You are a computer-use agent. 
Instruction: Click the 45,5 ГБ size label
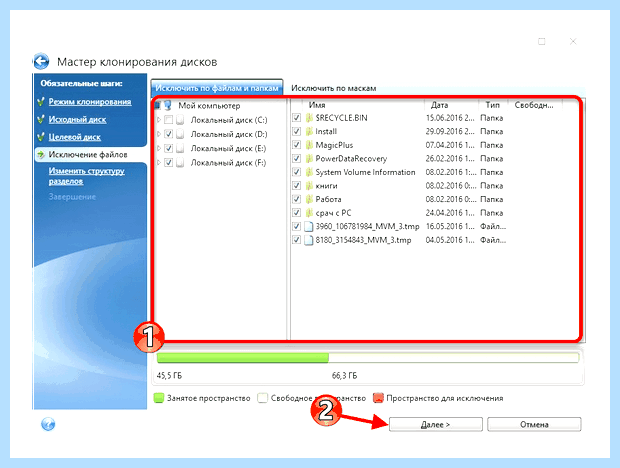click(169, 376)
